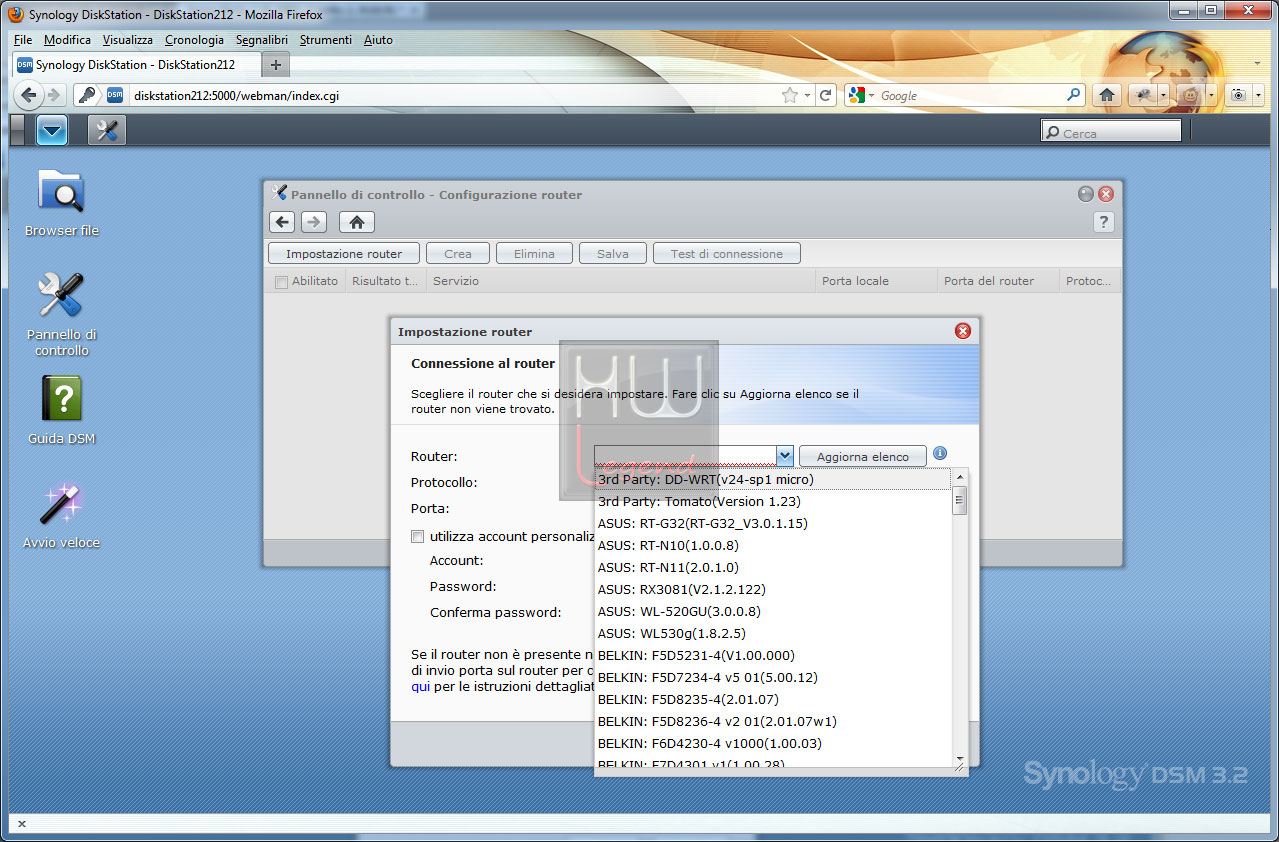This screenshot has width=1279, height=842.
Task: Click the key icon in the address bar
Action: pyautogui.click(x=88, y=95)
